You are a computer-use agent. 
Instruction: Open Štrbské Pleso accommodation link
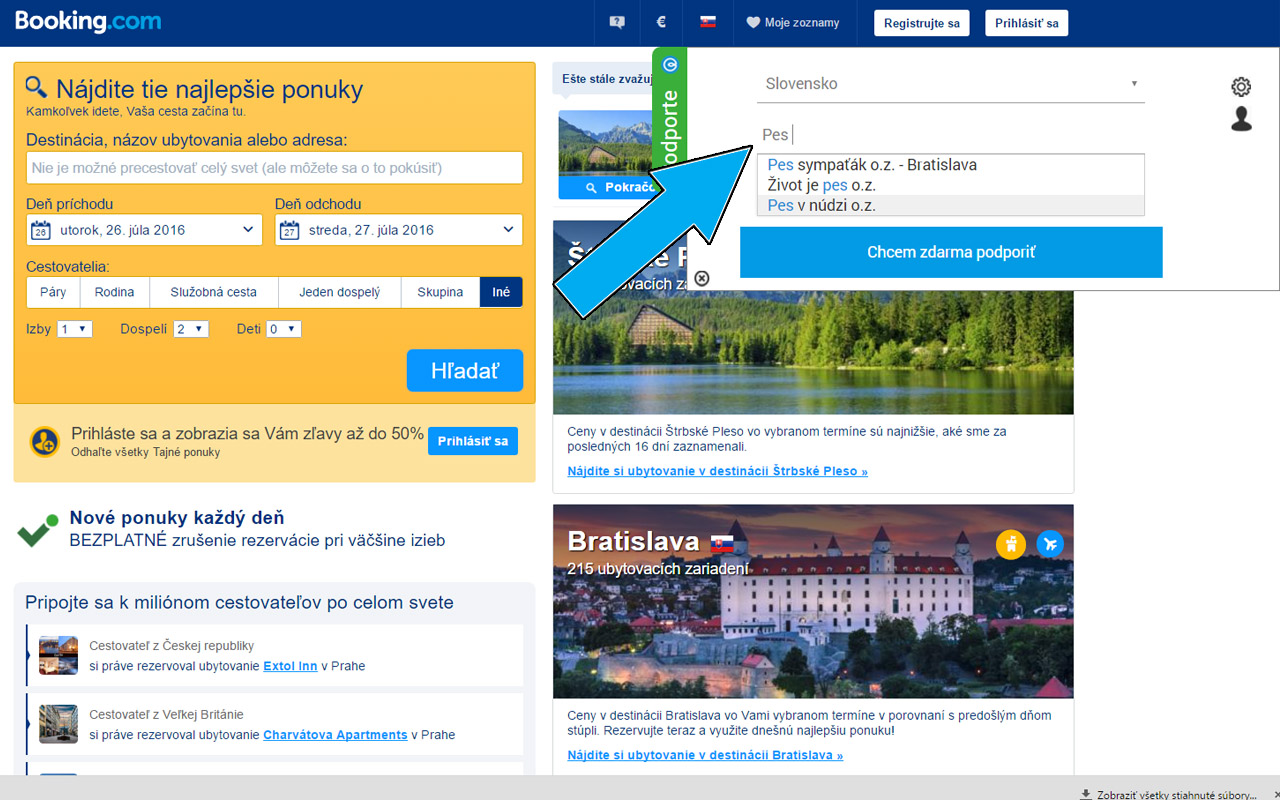coord(717,471)
